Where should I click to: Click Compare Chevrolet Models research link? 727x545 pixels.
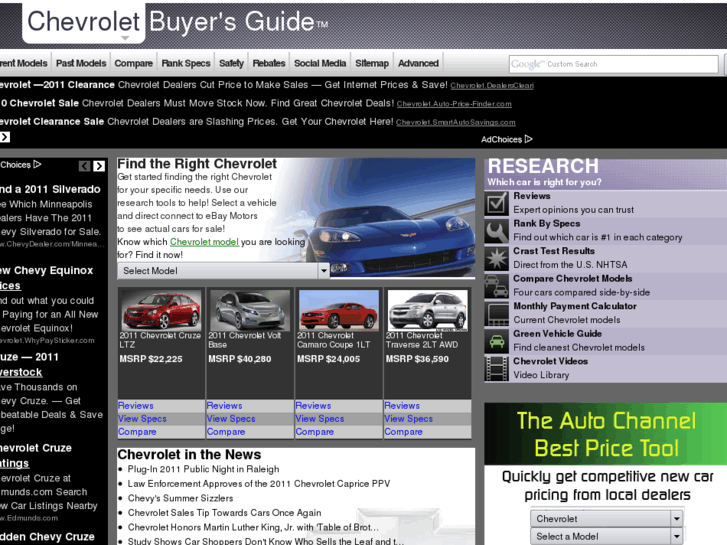click(573, 279)
